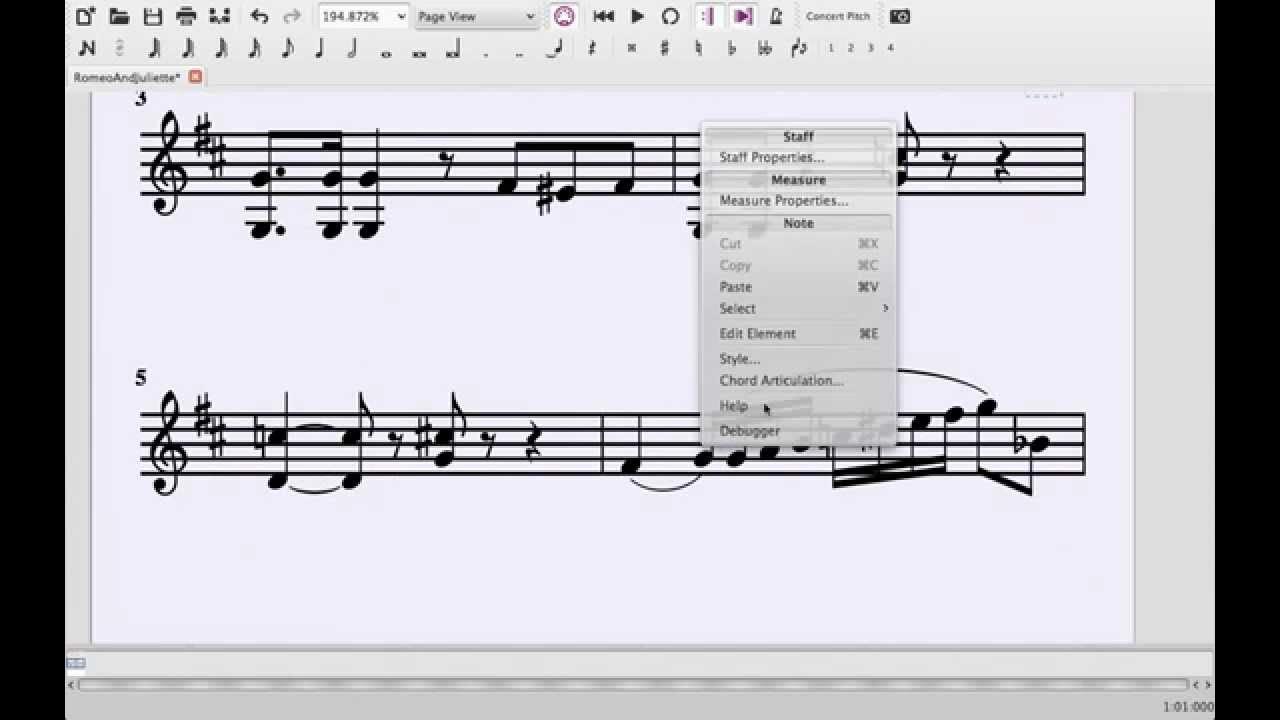Image resolution: width=1280 pixels, height=720 pixels.
Task: Open the Page View mode dropdown
Action: (x=477, y=16)
